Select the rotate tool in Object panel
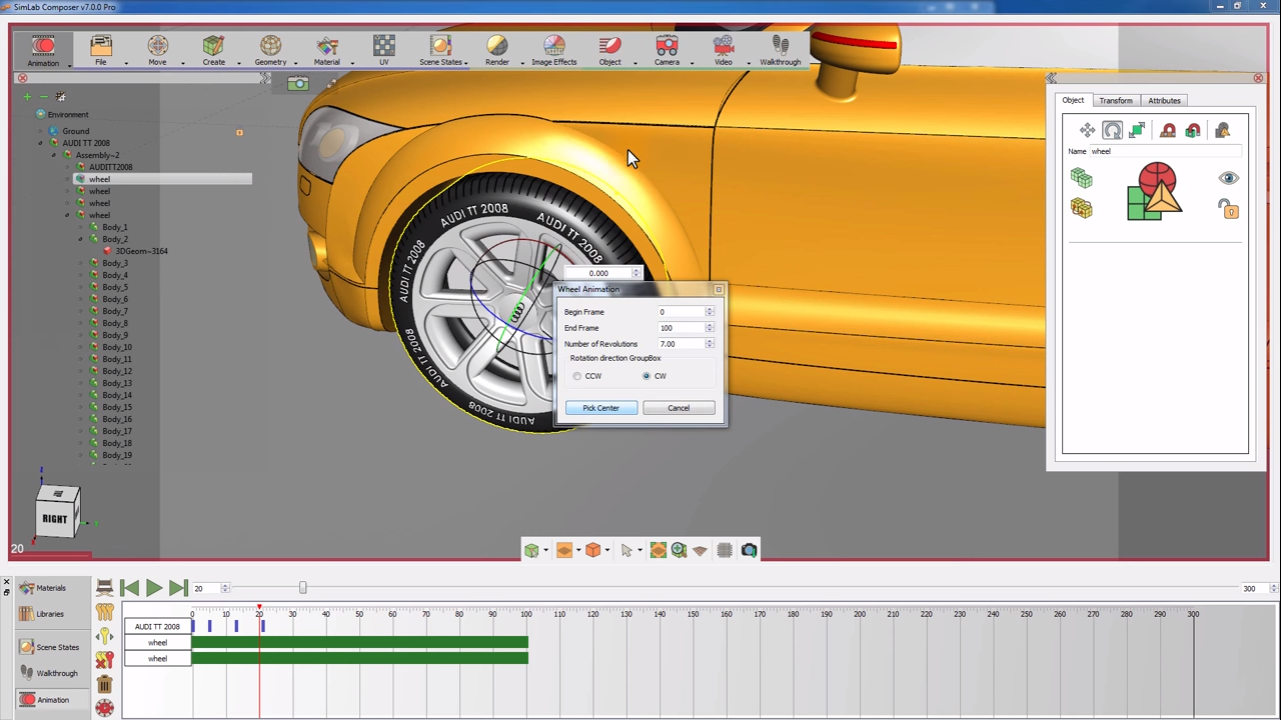The width and height of the screenshot is (1281, 720). [1112, 131]
